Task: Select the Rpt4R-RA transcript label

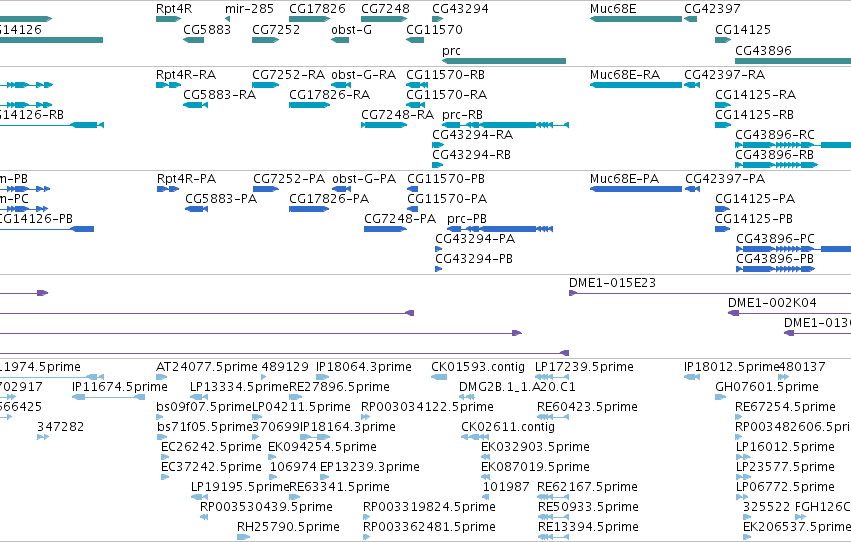Action: pyautogui.click(x=186, y=74)
